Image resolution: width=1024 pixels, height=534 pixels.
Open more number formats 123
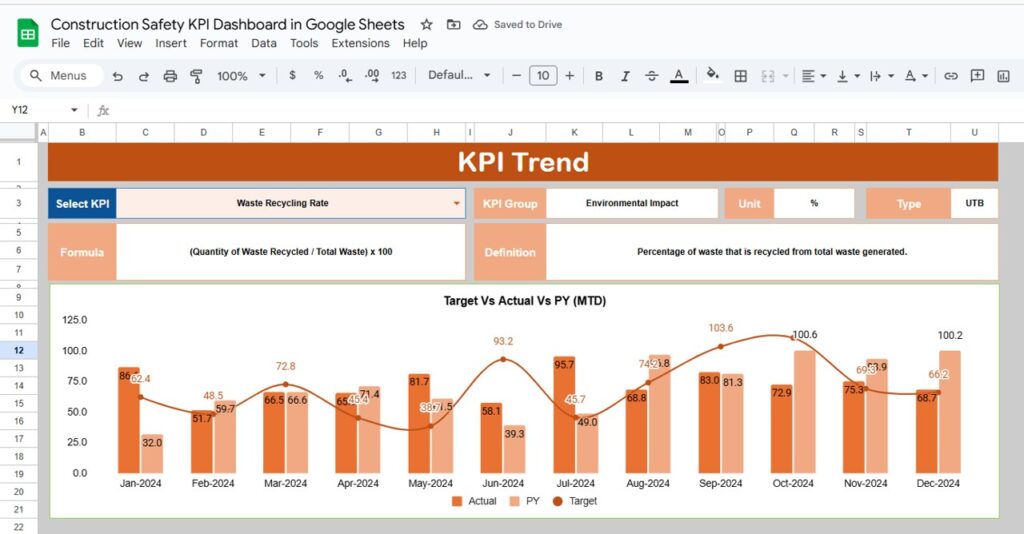pyautogui.click(x=398, y=75)
